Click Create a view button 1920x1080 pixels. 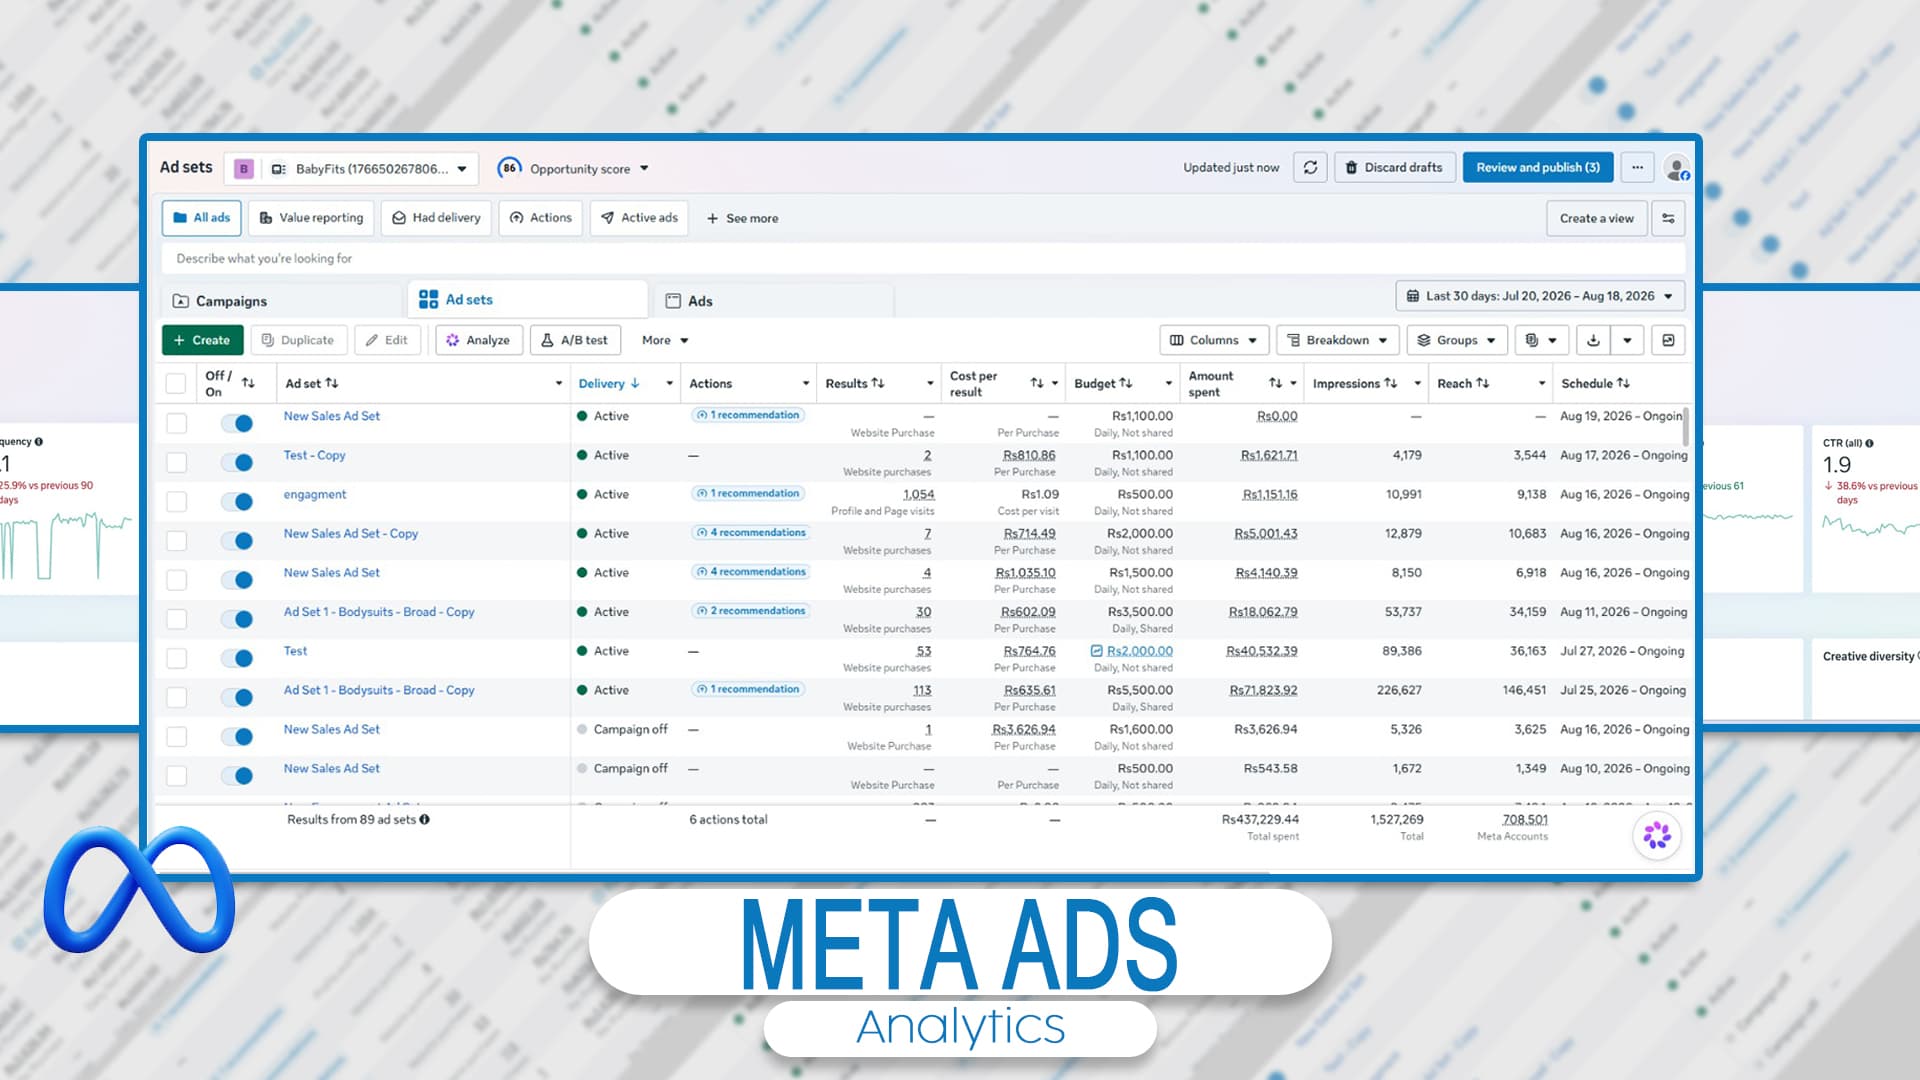click(1596, 218)
